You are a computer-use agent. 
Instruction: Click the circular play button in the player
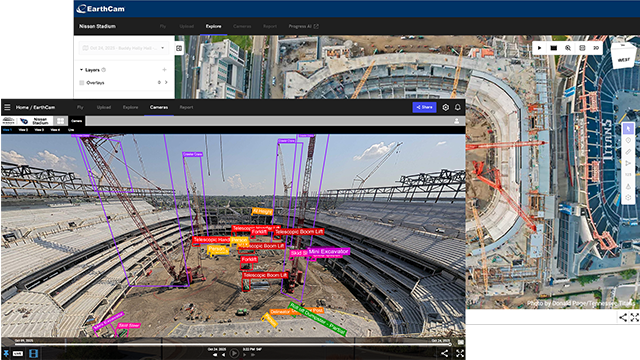click(x=234, y=353)
